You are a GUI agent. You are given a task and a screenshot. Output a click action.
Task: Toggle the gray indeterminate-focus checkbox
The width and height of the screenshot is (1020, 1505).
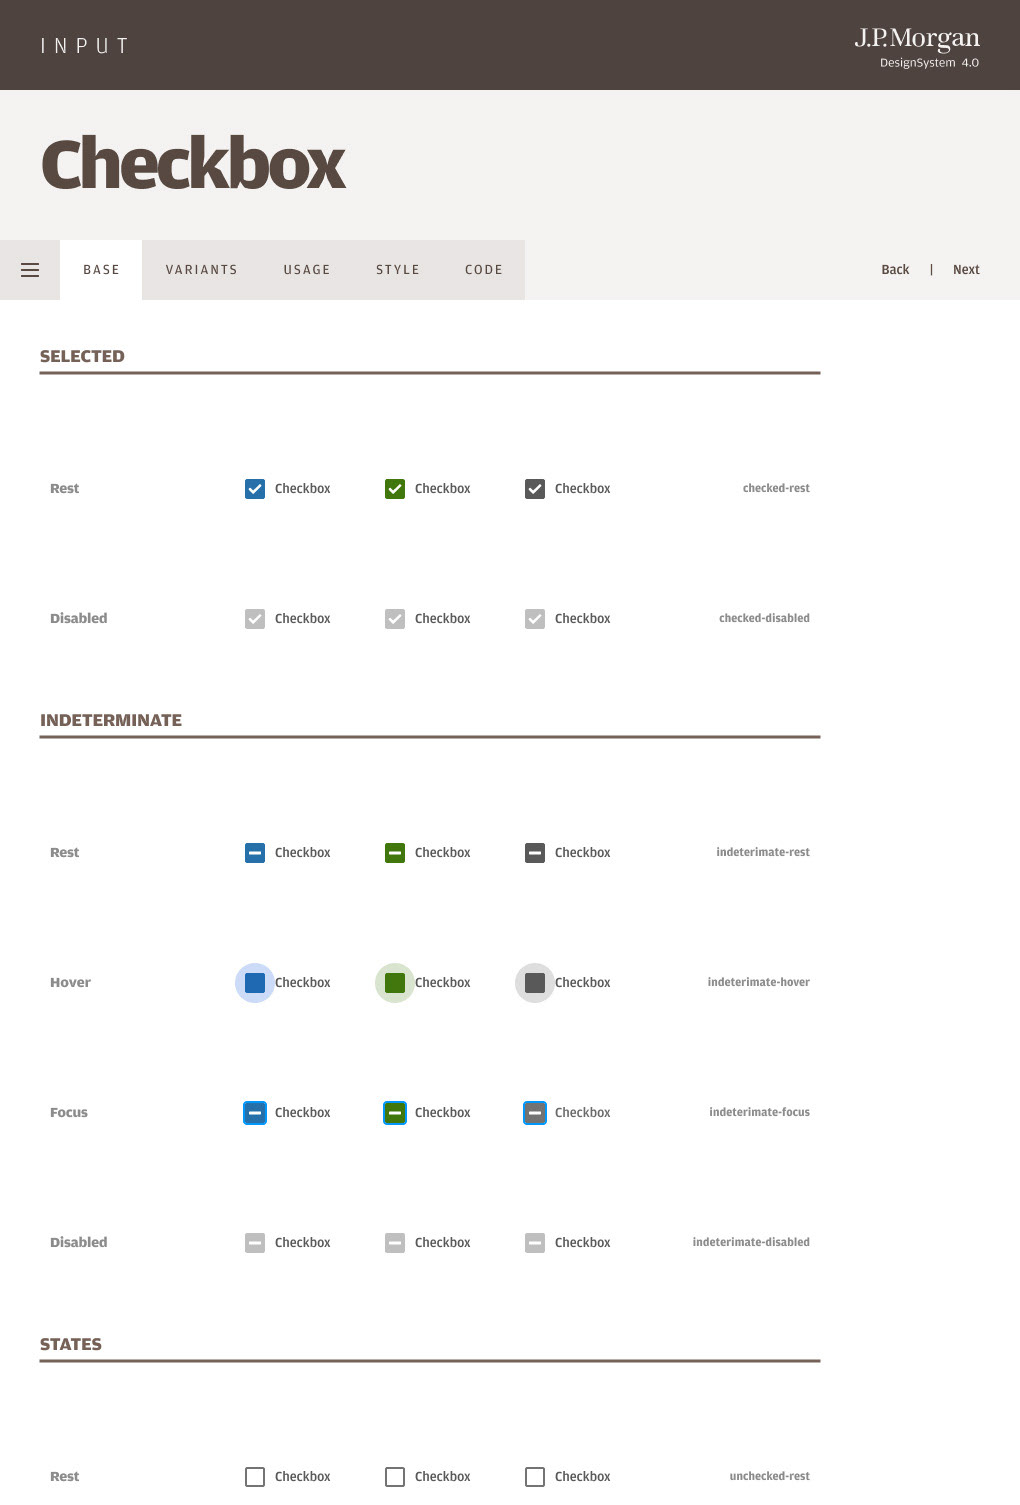tap(535, 1113)
